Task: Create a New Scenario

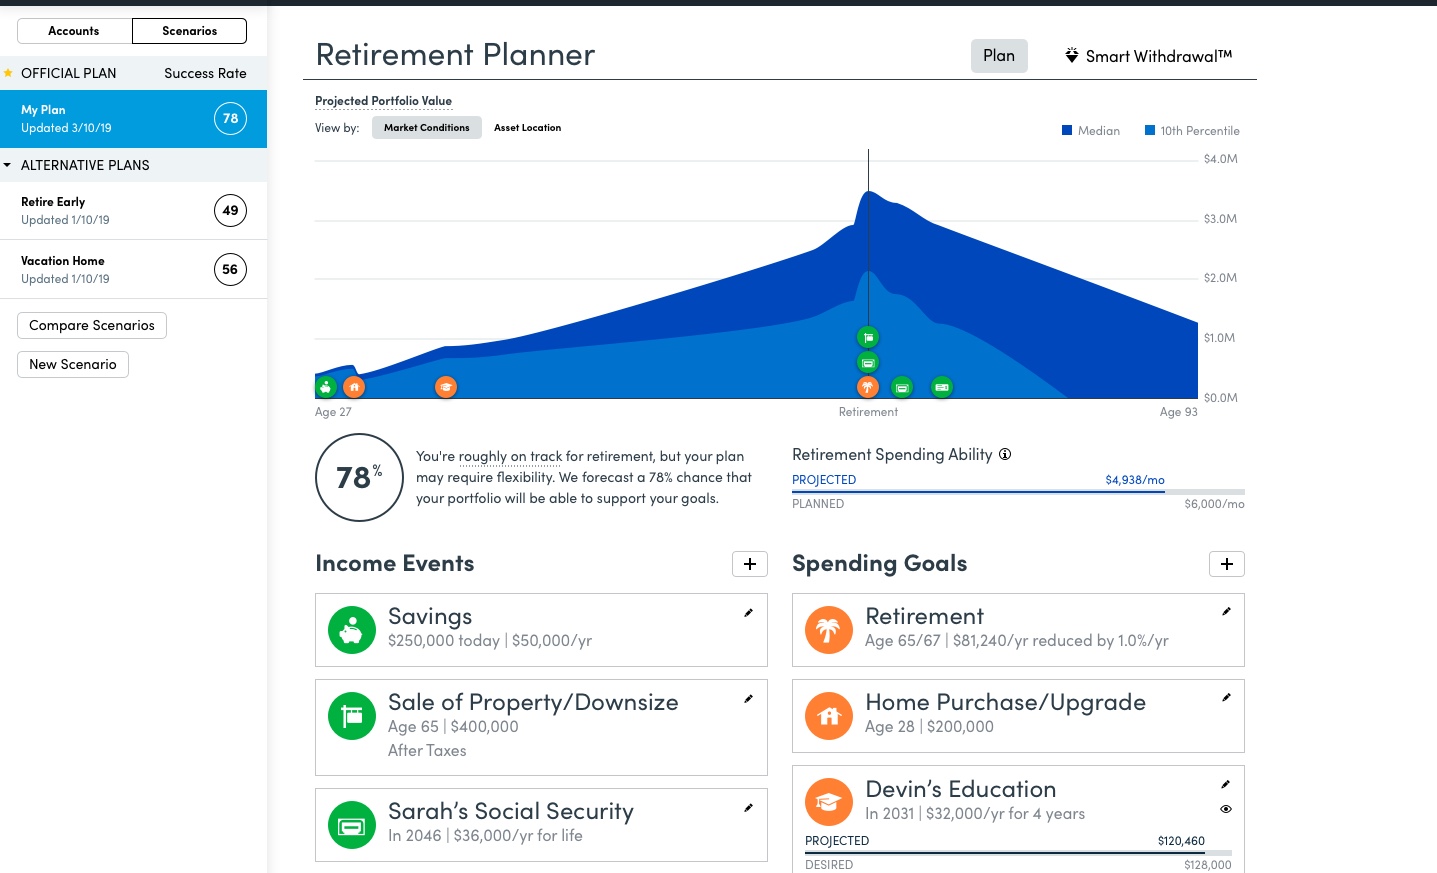Action: click(73, 365)
